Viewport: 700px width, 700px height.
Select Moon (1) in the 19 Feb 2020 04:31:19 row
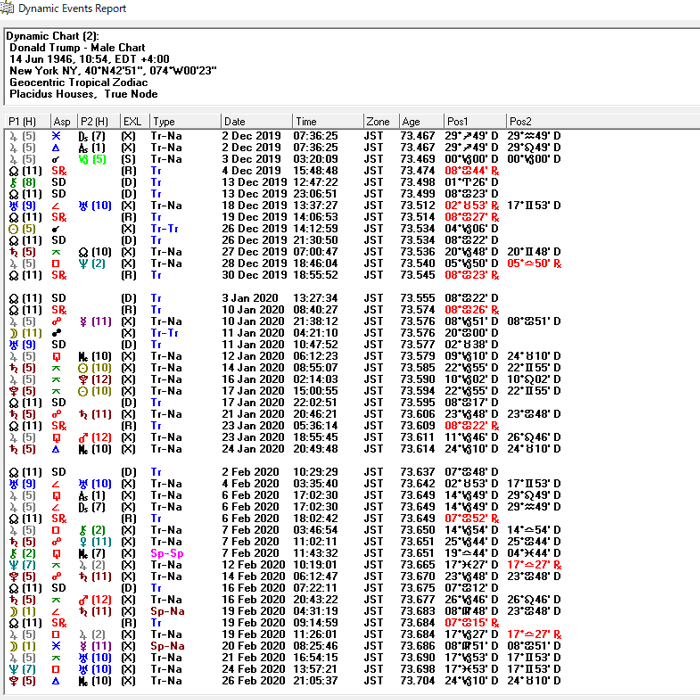tap(22, 612)
